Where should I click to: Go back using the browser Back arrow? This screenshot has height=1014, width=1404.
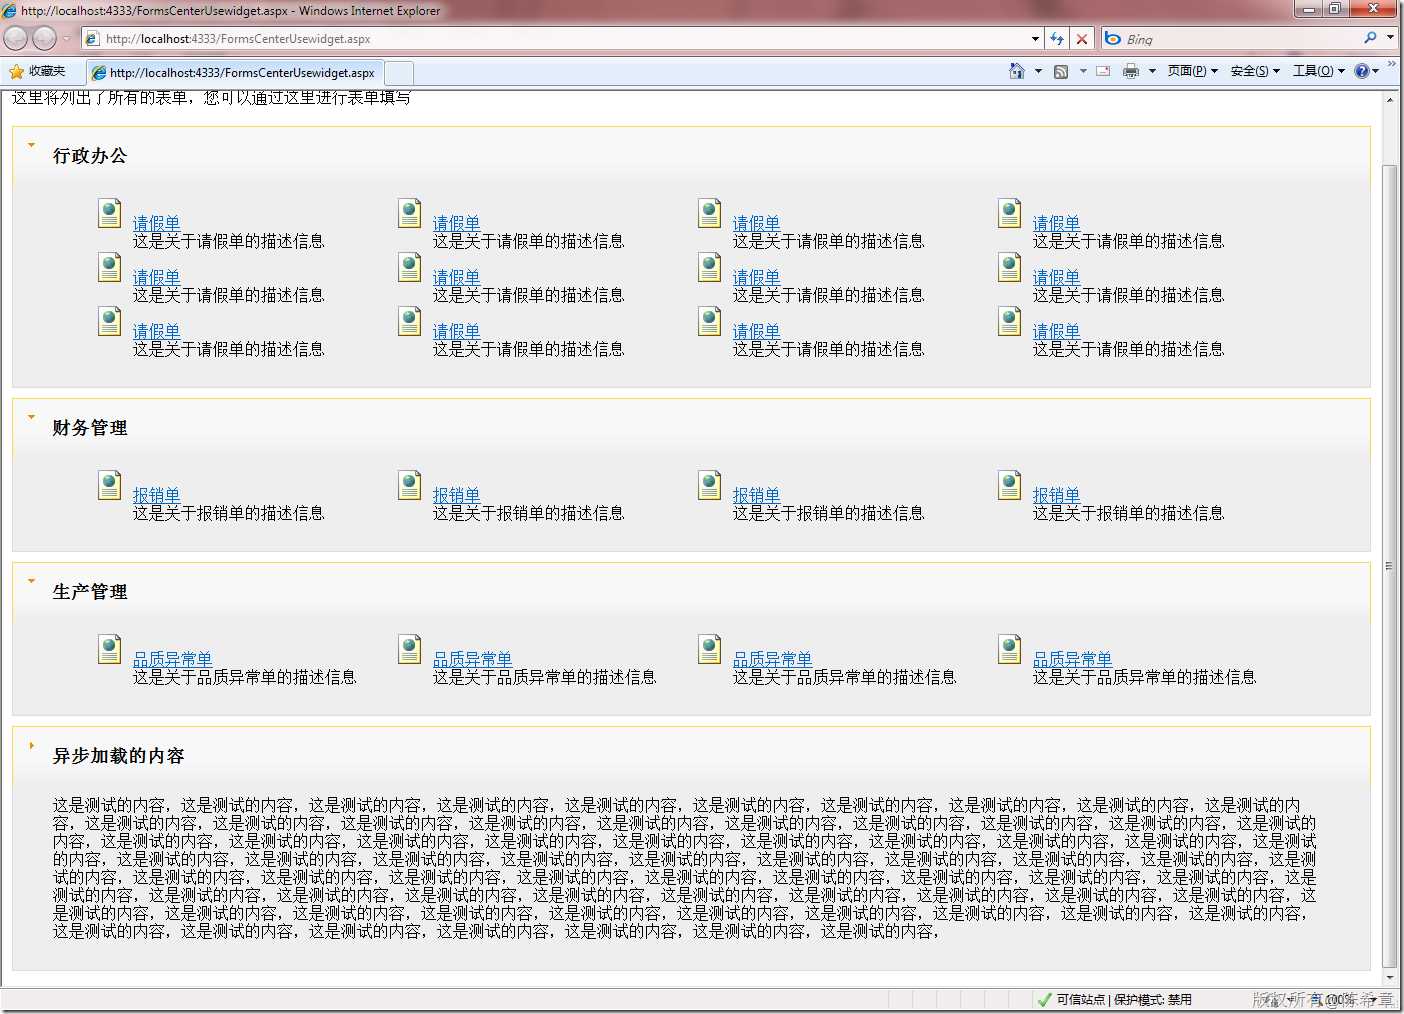16,38
